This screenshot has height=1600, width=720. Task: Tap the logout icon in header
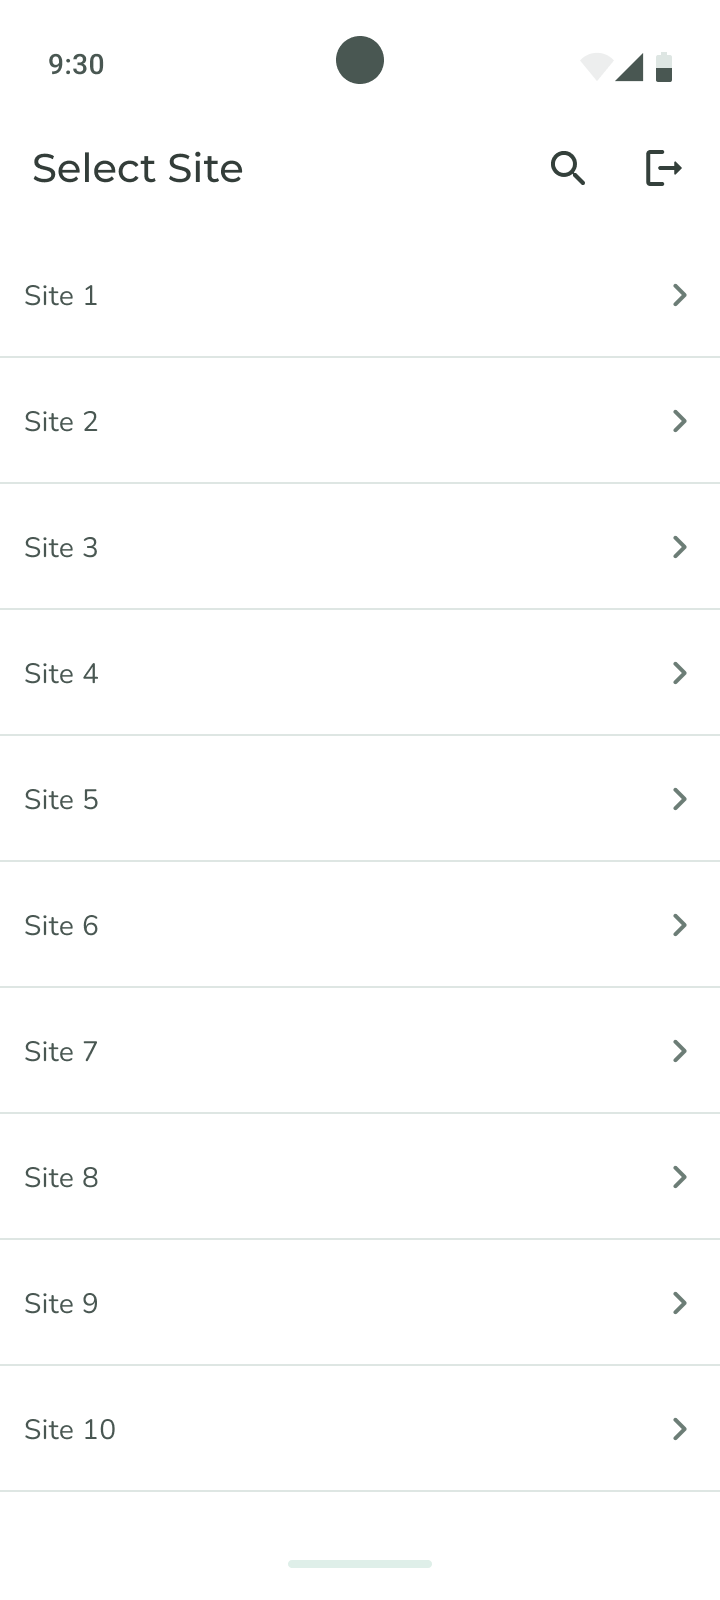point(663,168)
